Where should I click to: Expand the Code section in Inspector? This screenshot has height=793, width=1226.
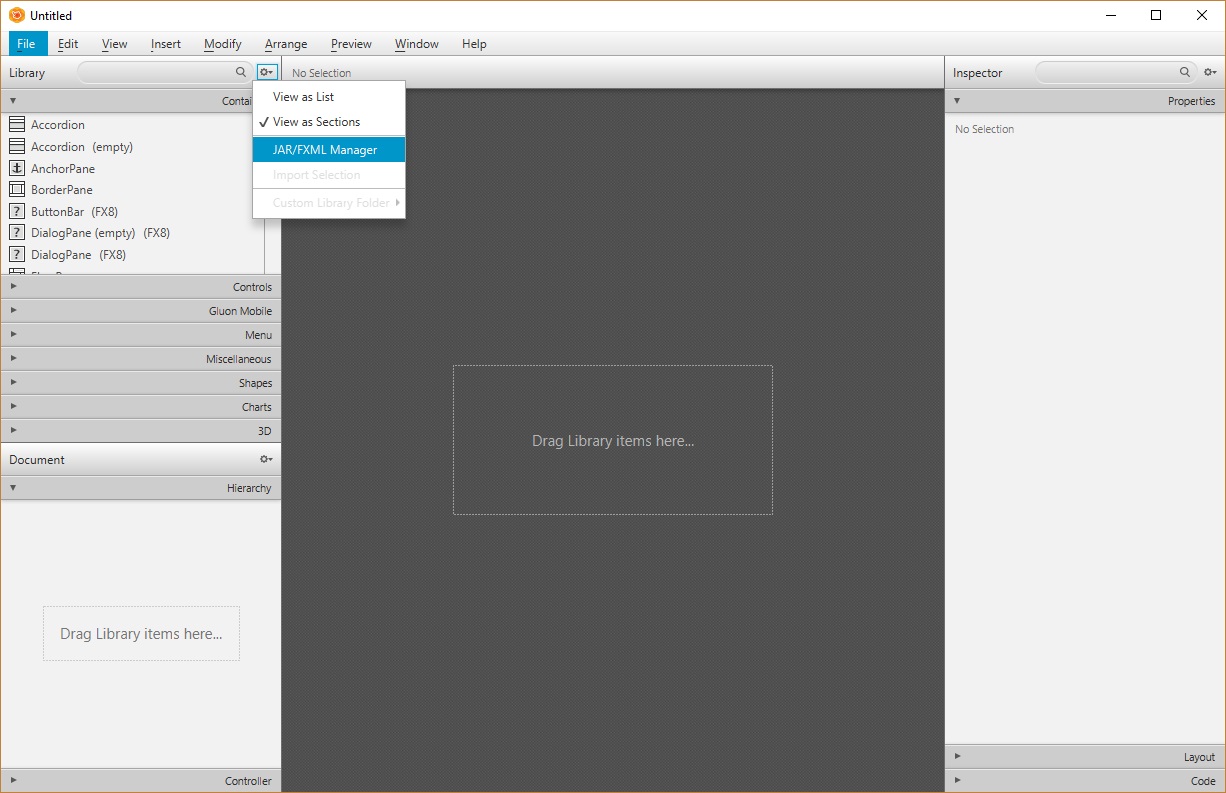(1085, 781)
